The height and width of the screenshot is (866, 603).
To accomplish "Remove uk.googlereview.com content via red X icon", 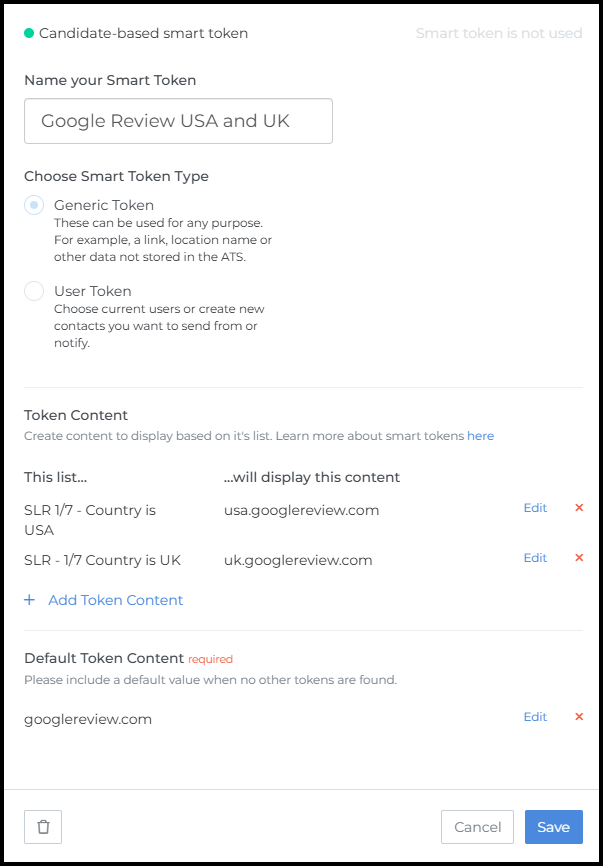I will pyautogui.click(x=579, y=558).
